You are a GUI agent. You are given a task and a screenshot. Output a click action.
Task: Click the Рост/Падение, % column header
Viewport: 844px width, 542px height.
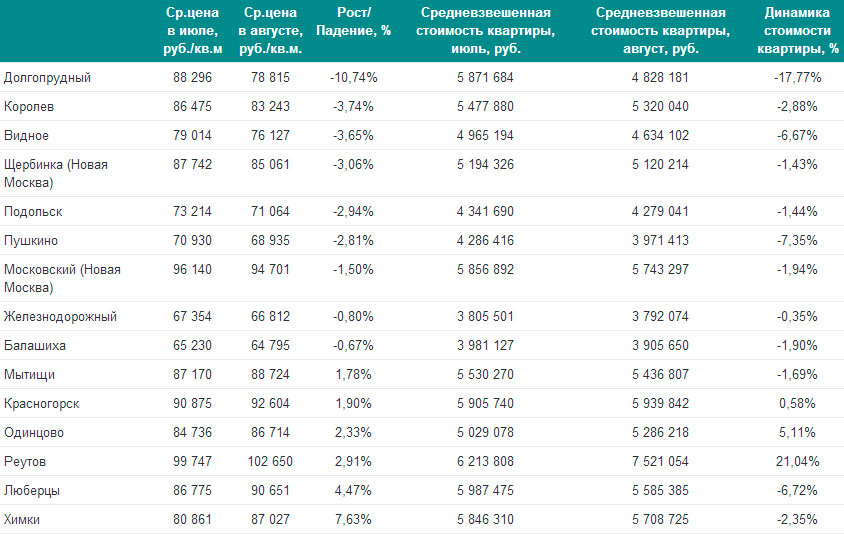[x=354, y=22]
